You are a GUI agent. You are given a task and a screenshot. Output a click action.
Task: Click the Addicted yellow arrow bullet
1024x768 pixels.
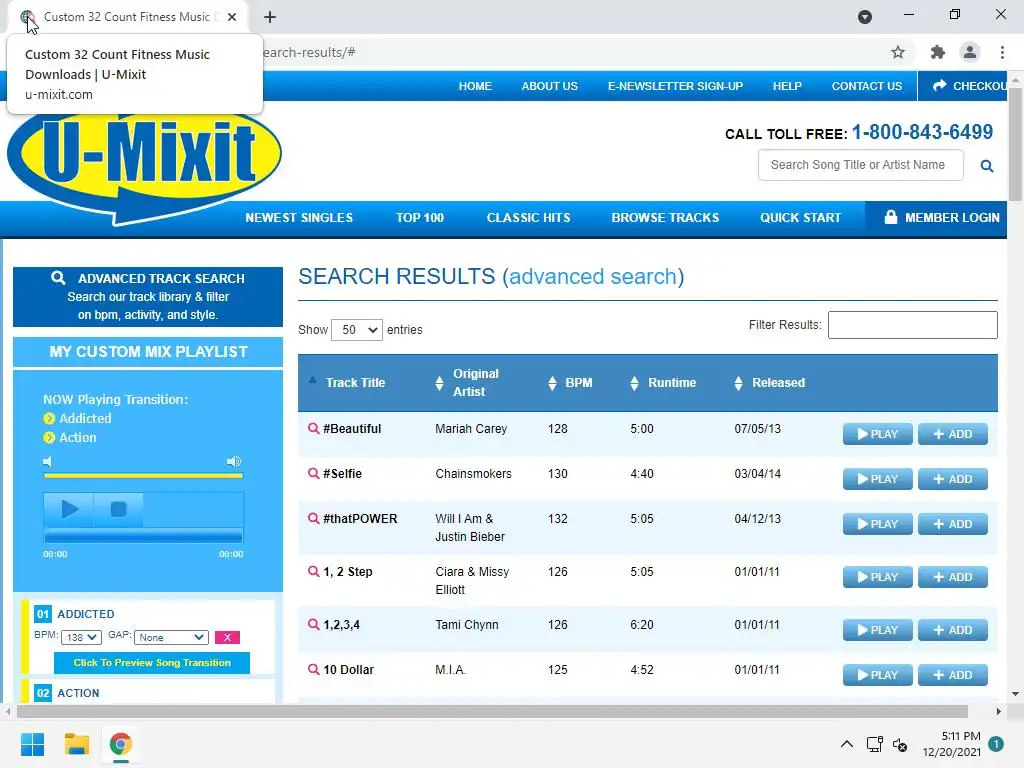click(x=49, y=419)
